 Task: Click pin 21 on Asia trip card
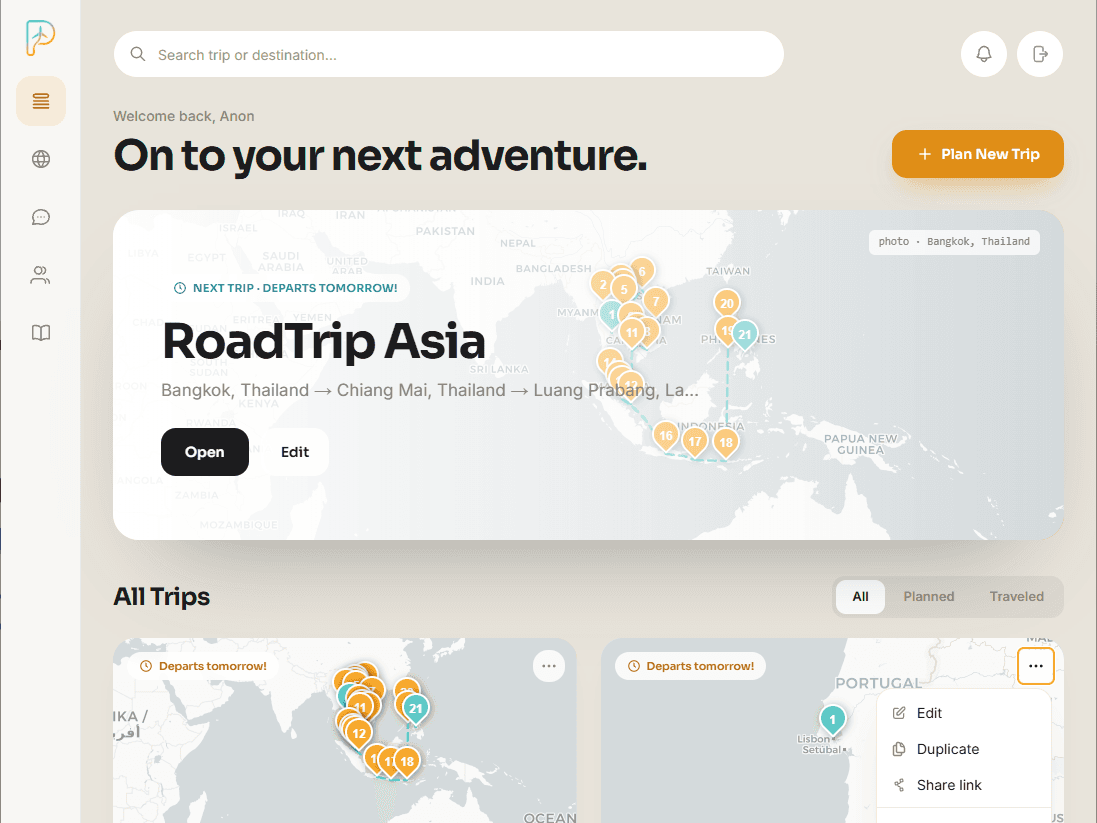pyautogui.click(x=416, y=709)
